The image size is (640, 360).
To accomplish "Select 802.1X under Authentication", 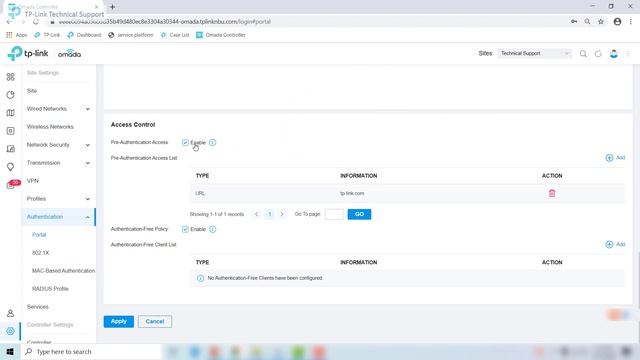I will click(40, 253).
